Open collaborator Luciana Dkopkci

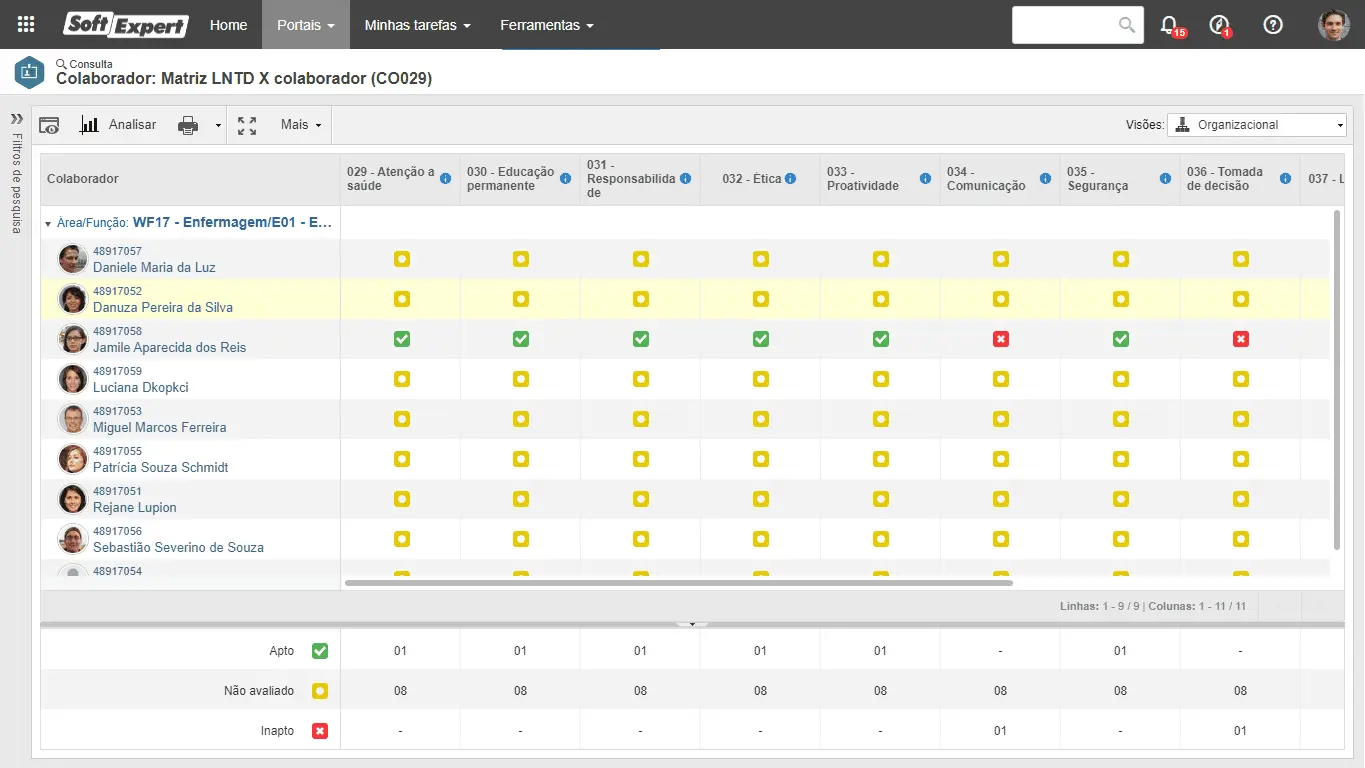pos(141,387)
